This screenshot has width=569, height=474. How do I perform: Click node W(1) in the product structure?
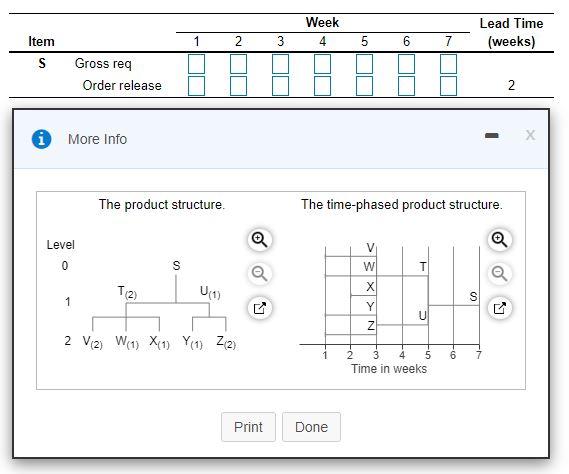(127, 342)
